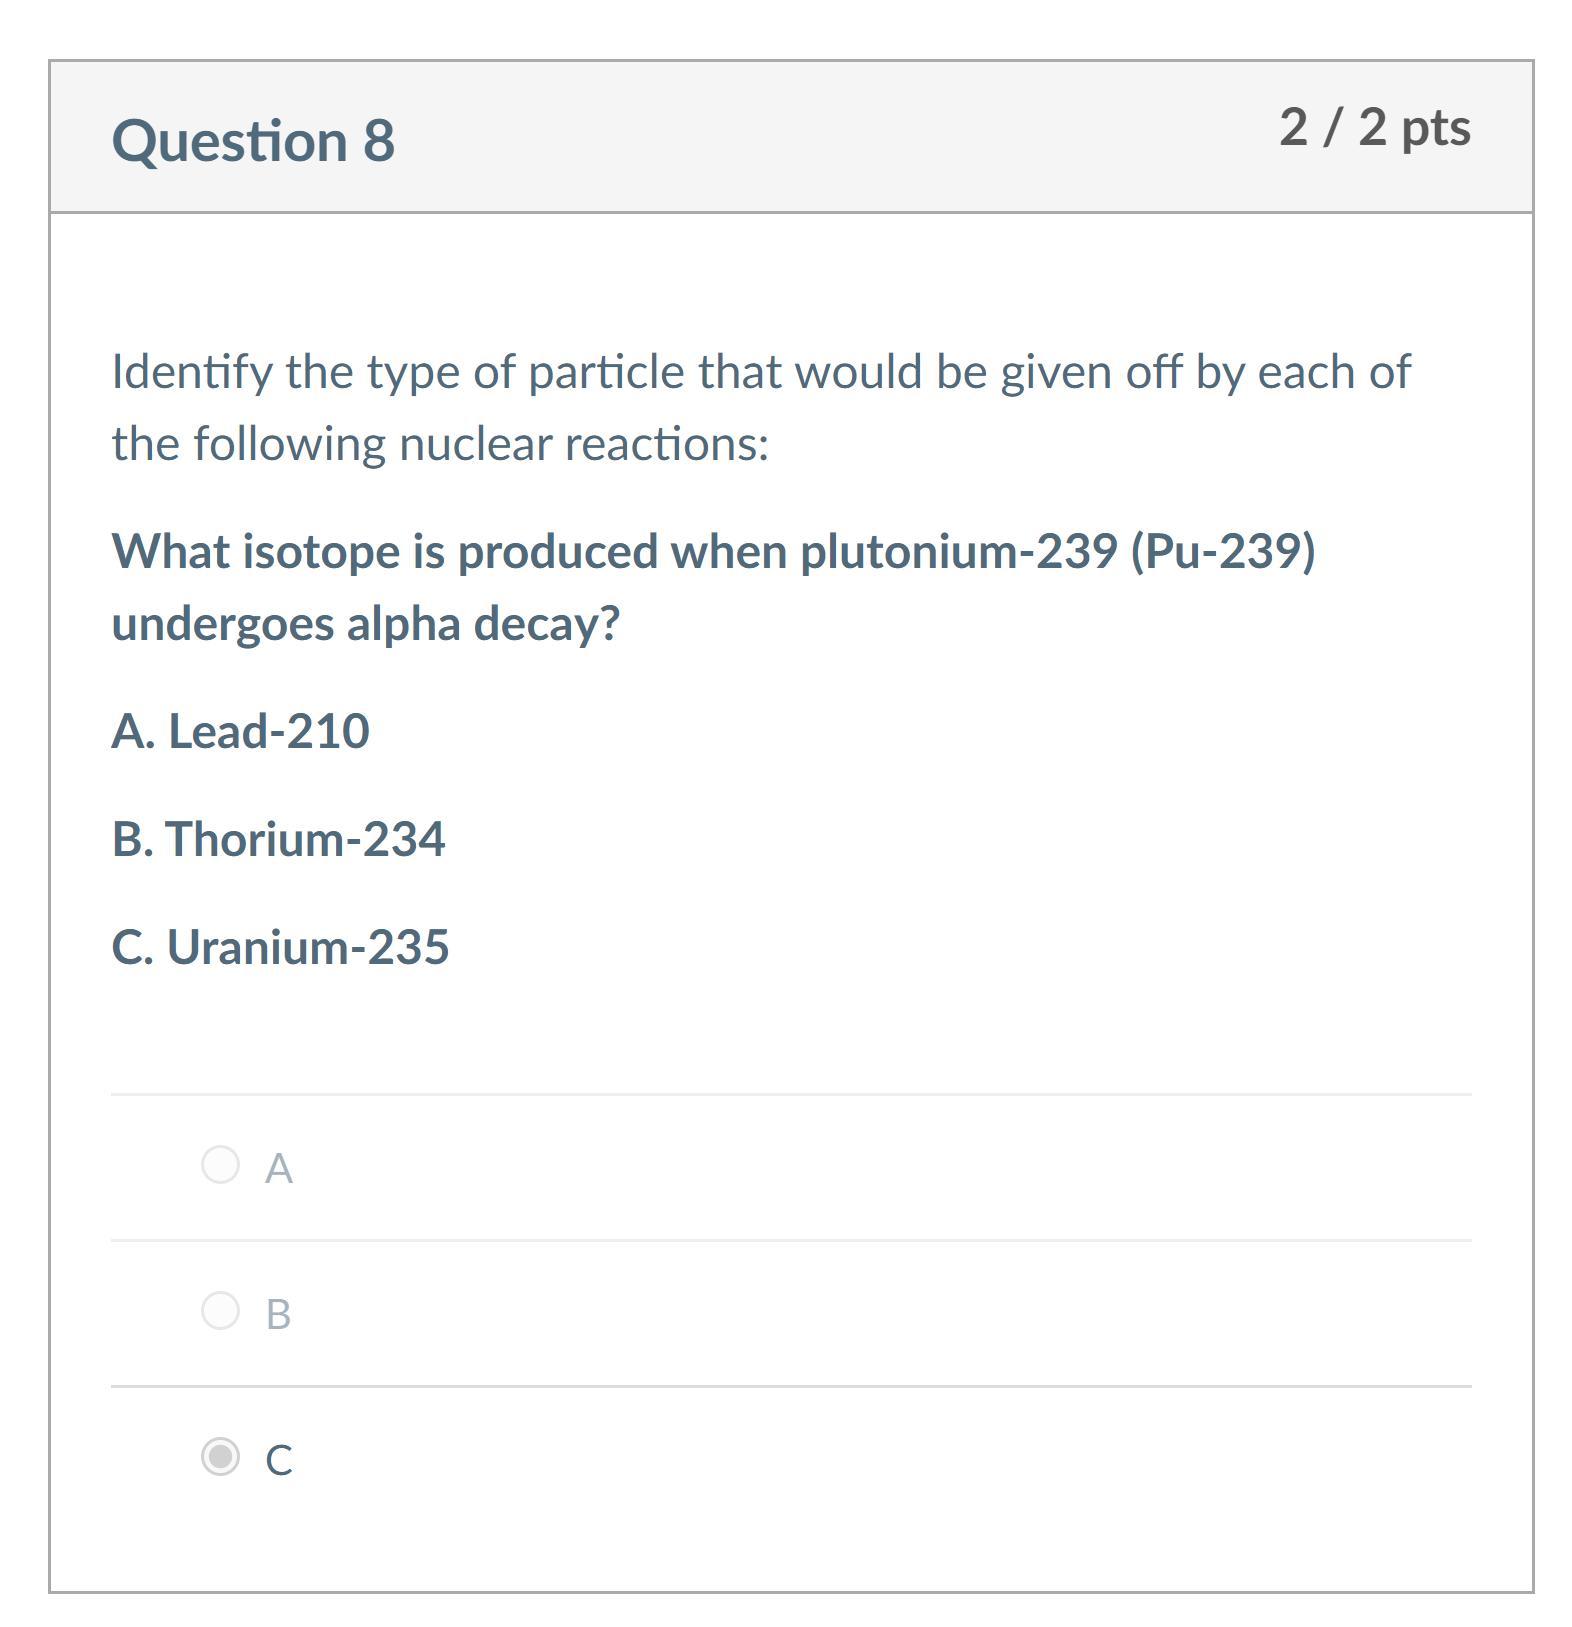
Task: Select the radio circle for answer A
Action: (x=220, y=1164)
